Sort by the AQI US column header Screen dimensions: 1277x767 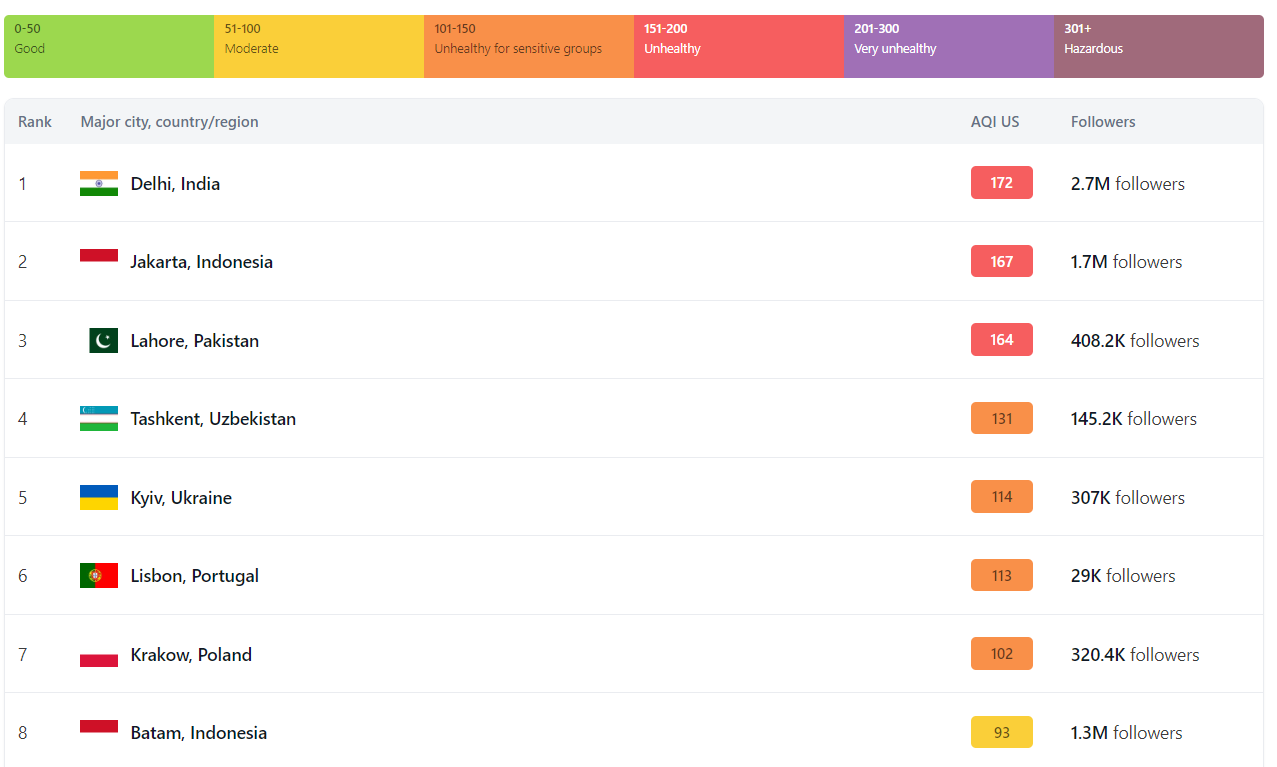(995, 122)
